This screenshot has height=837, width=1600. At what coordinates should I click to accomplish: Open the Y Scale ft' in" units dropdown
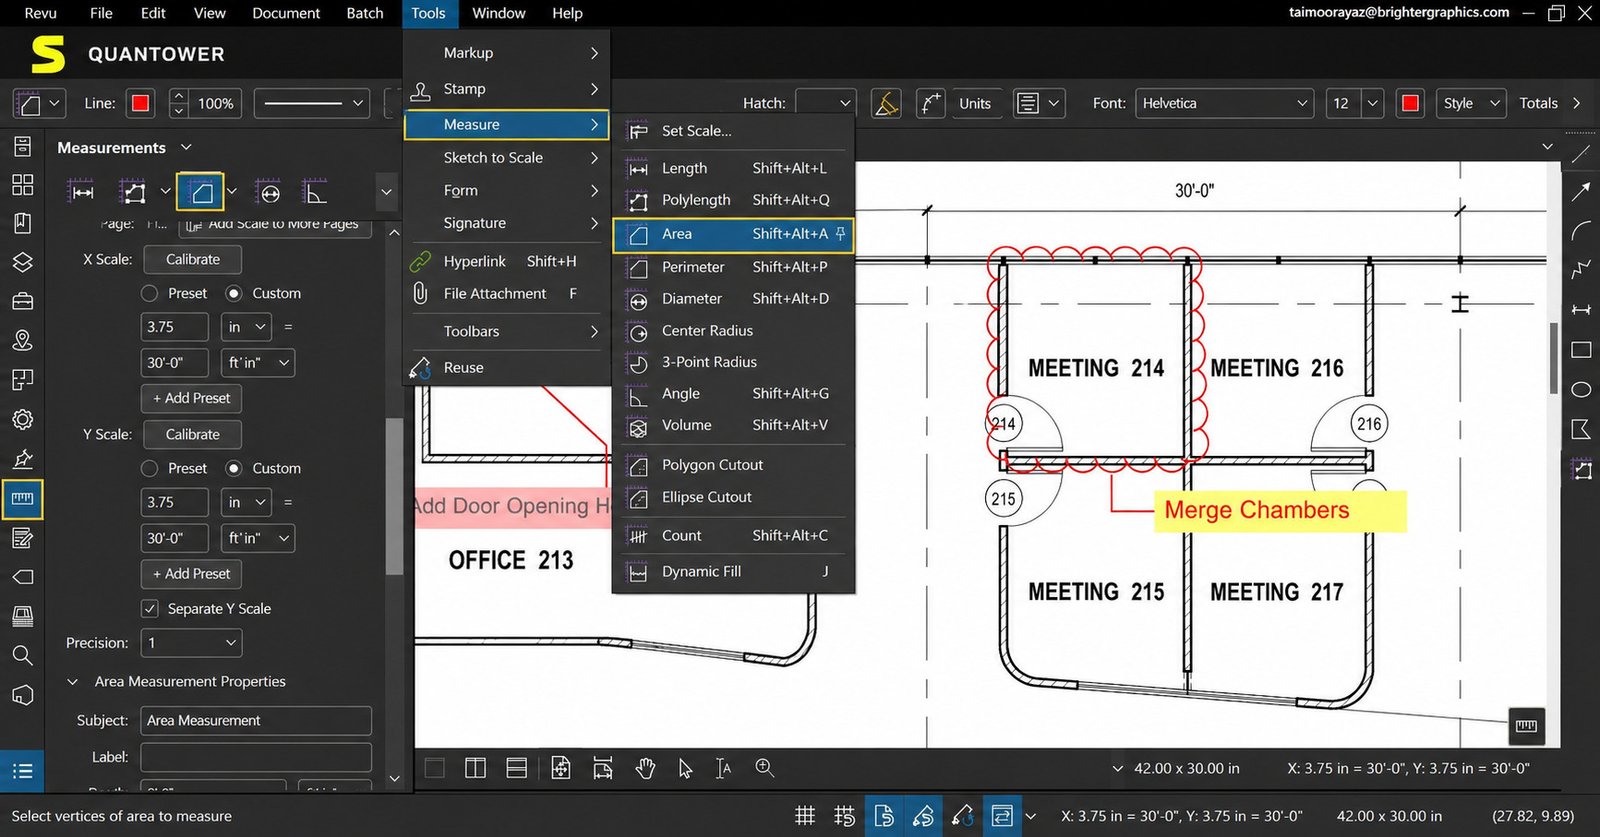(258, 538)
